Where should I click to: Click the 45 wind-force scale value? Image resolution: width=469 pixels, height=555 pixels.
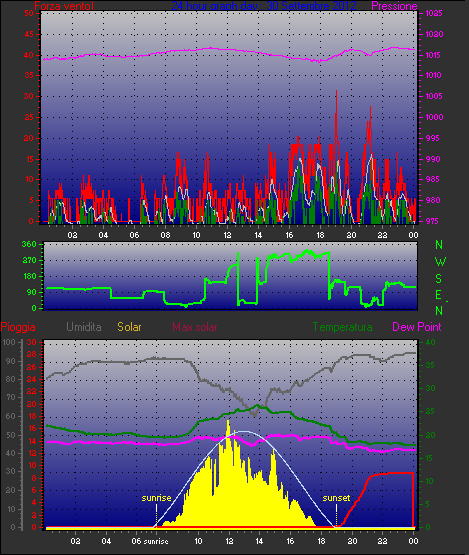(x=29, y=34)
